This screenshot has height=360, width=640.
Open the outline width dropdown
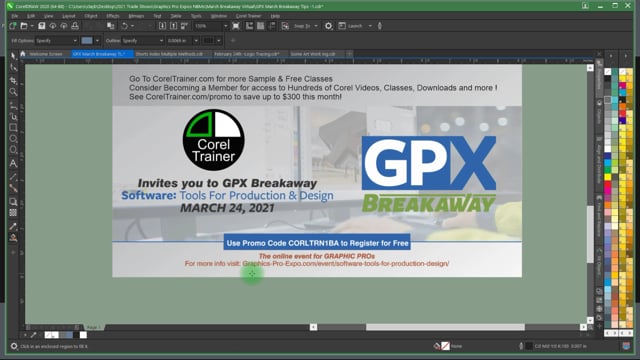click(196, 41)
